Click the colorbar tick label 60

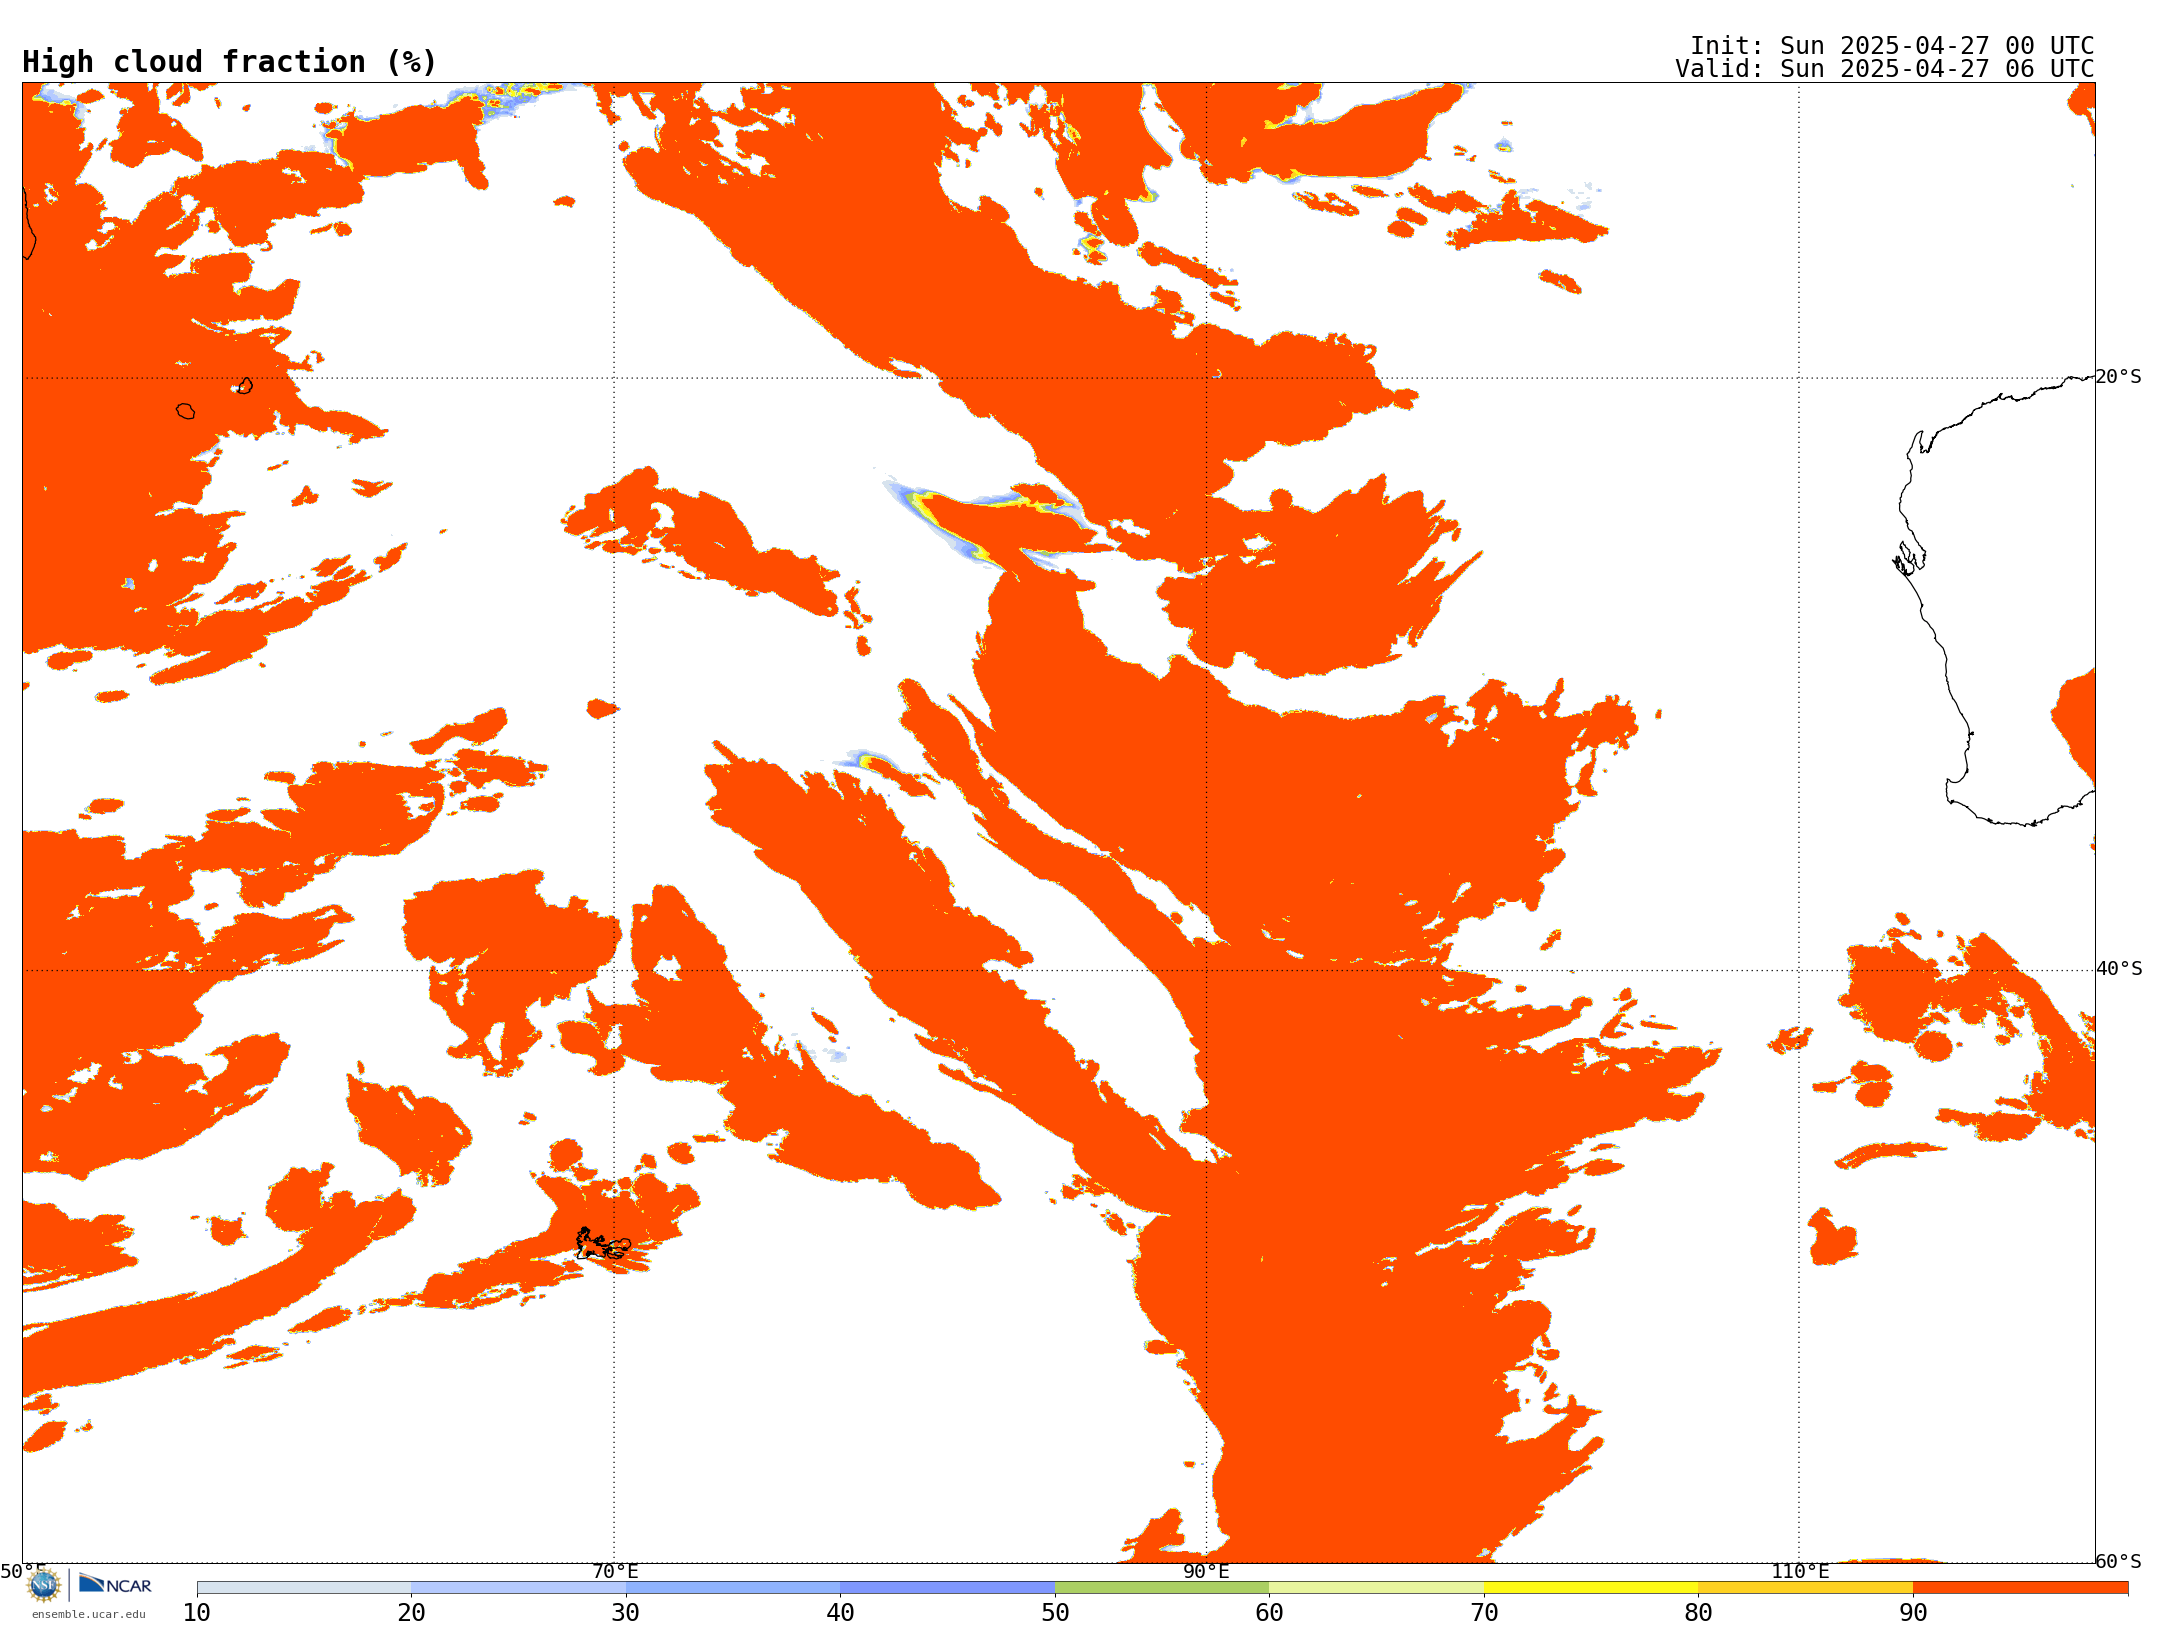[1269, 1613]
